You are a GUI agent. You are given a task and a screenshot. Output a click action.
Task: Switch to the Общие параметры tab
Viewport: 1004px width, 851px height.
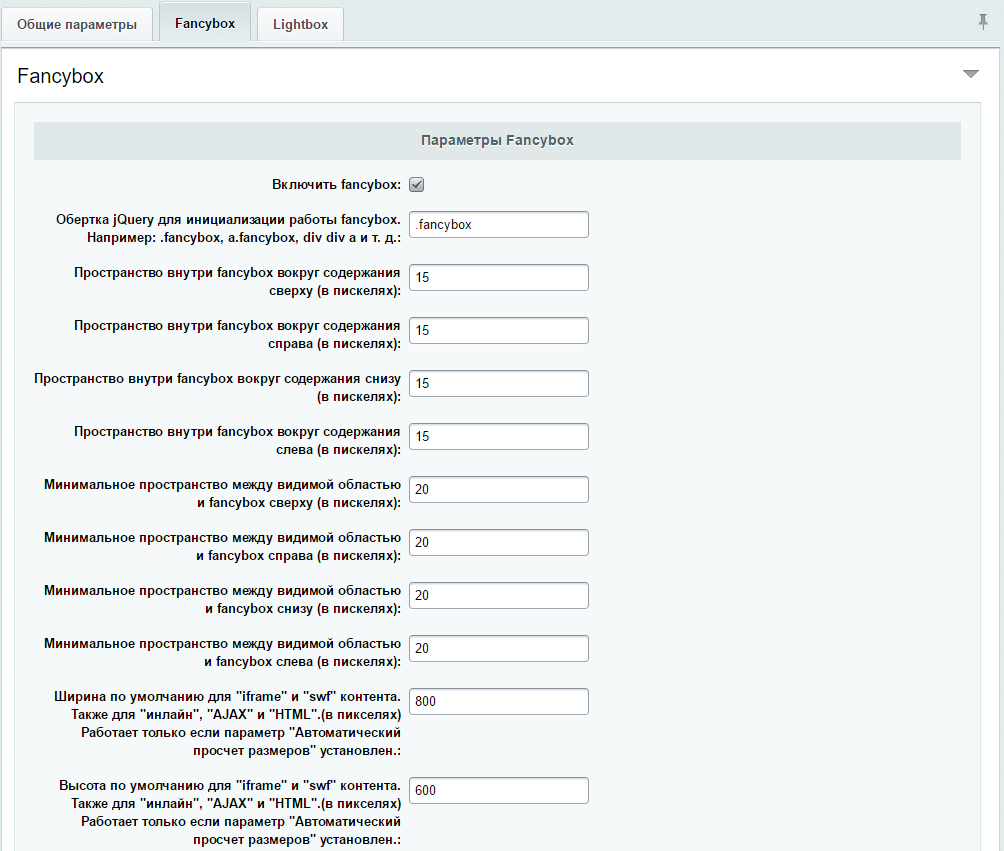[77, 24]
